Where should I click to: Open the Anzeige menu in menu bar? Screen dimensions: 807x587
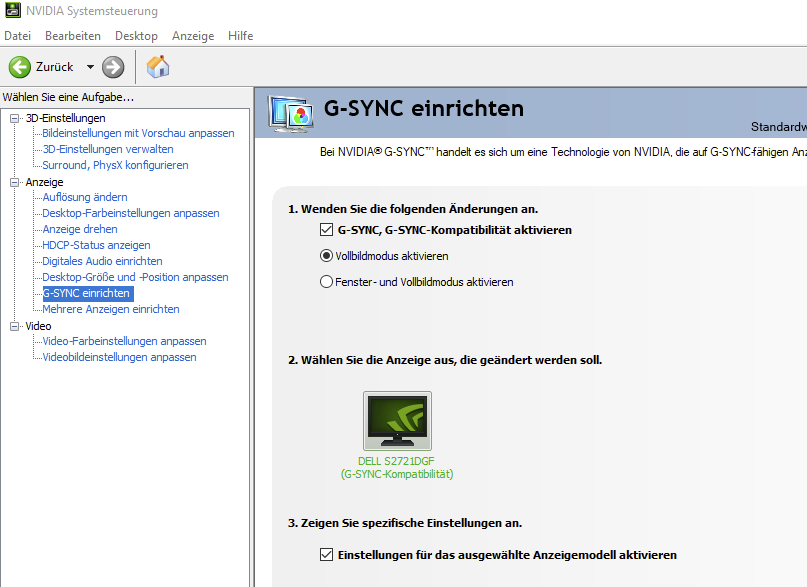[193, 36]
